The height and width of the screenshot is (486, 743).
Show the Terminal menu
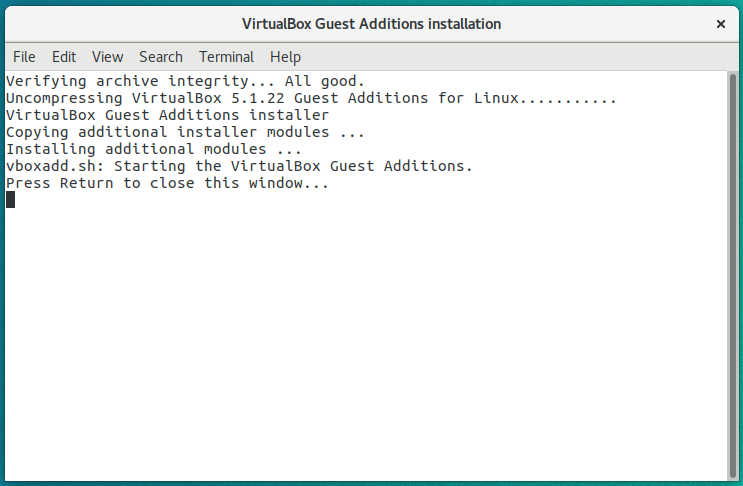tap(226, 57)
